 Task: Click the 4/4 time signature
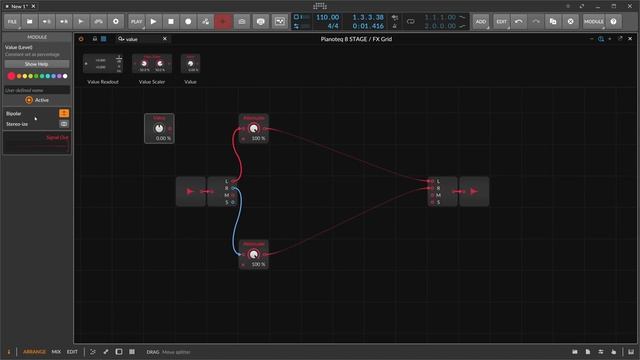pos(333,26)
